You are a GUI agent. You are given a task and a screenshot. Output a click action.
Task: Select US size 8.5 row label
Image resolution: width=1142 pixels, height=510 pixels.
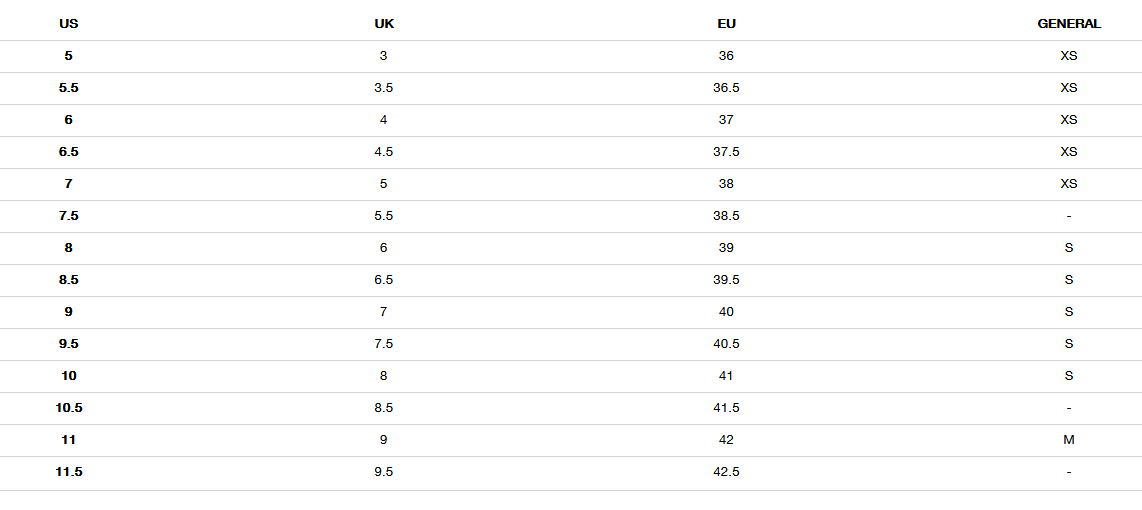pyautogui.click(x=68, y=280)
